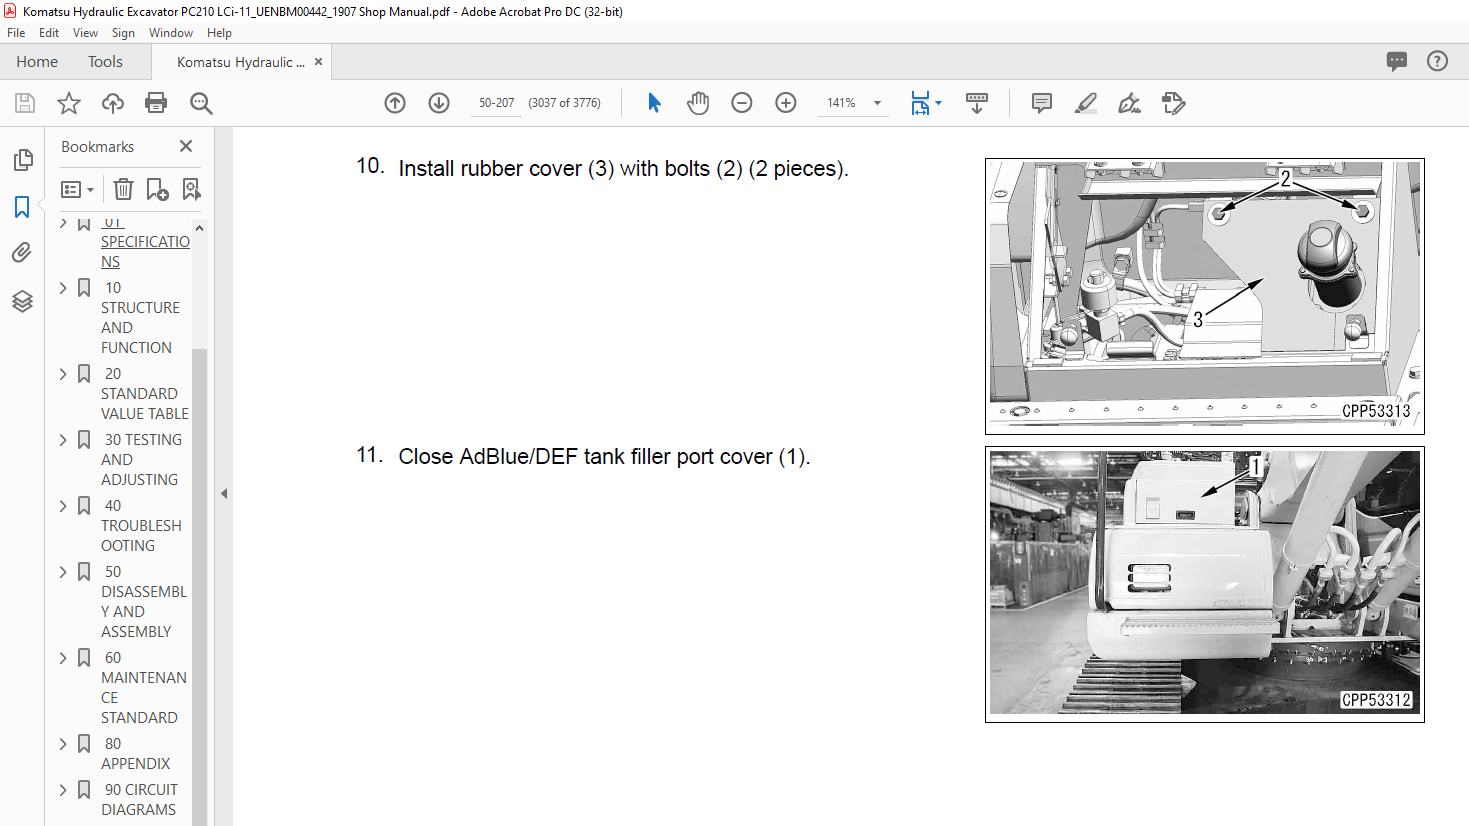Click the cloud upload icon
The image size is (1469, 826).
[x=113, y=103]
